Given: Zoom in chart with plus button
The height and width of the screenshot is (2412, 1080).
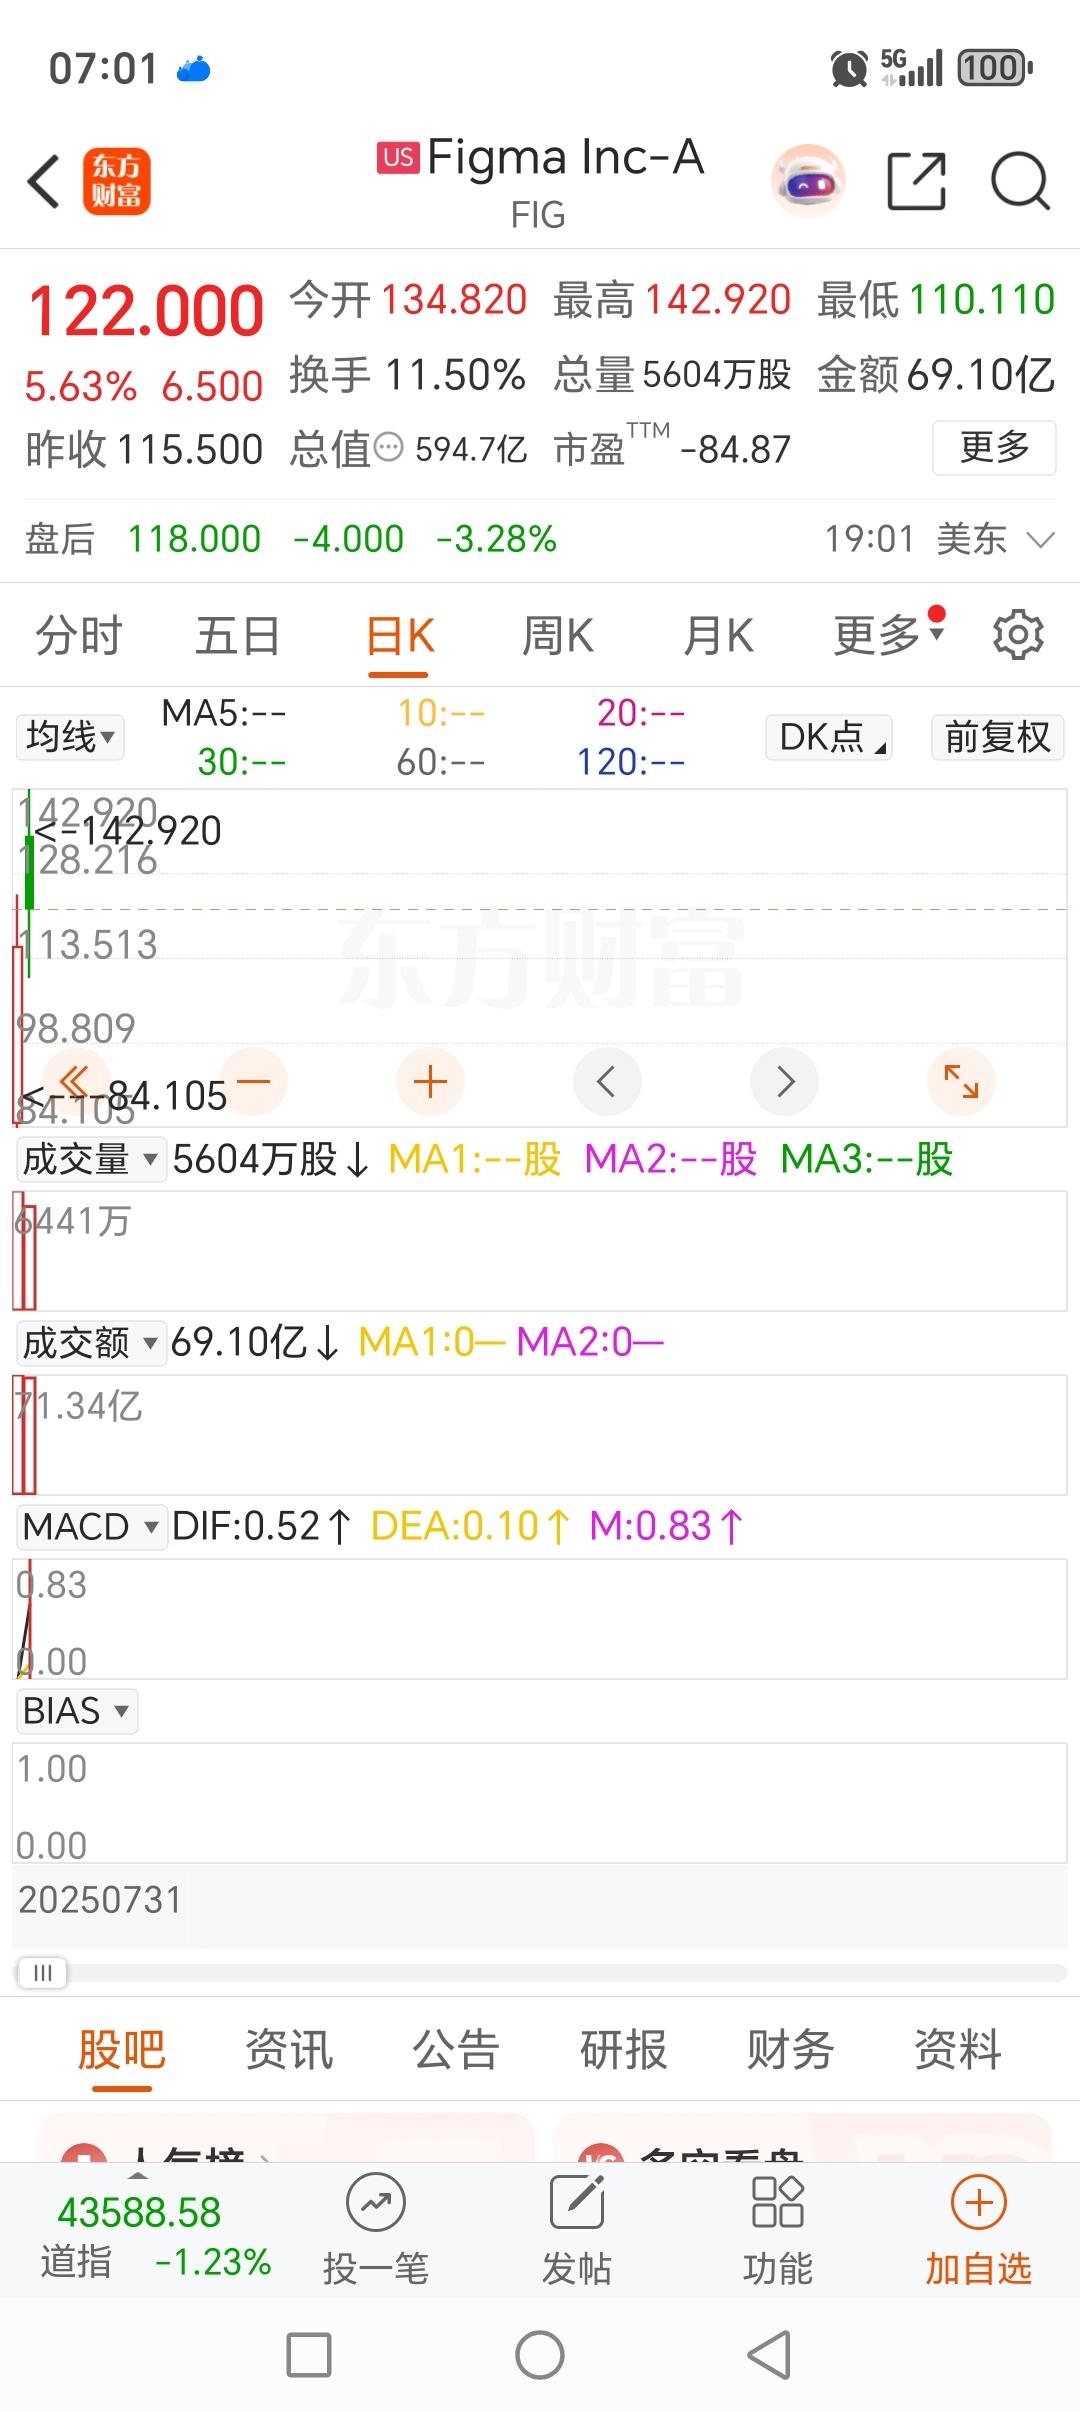Looking at the screenshot, I should coord(430,1081).
